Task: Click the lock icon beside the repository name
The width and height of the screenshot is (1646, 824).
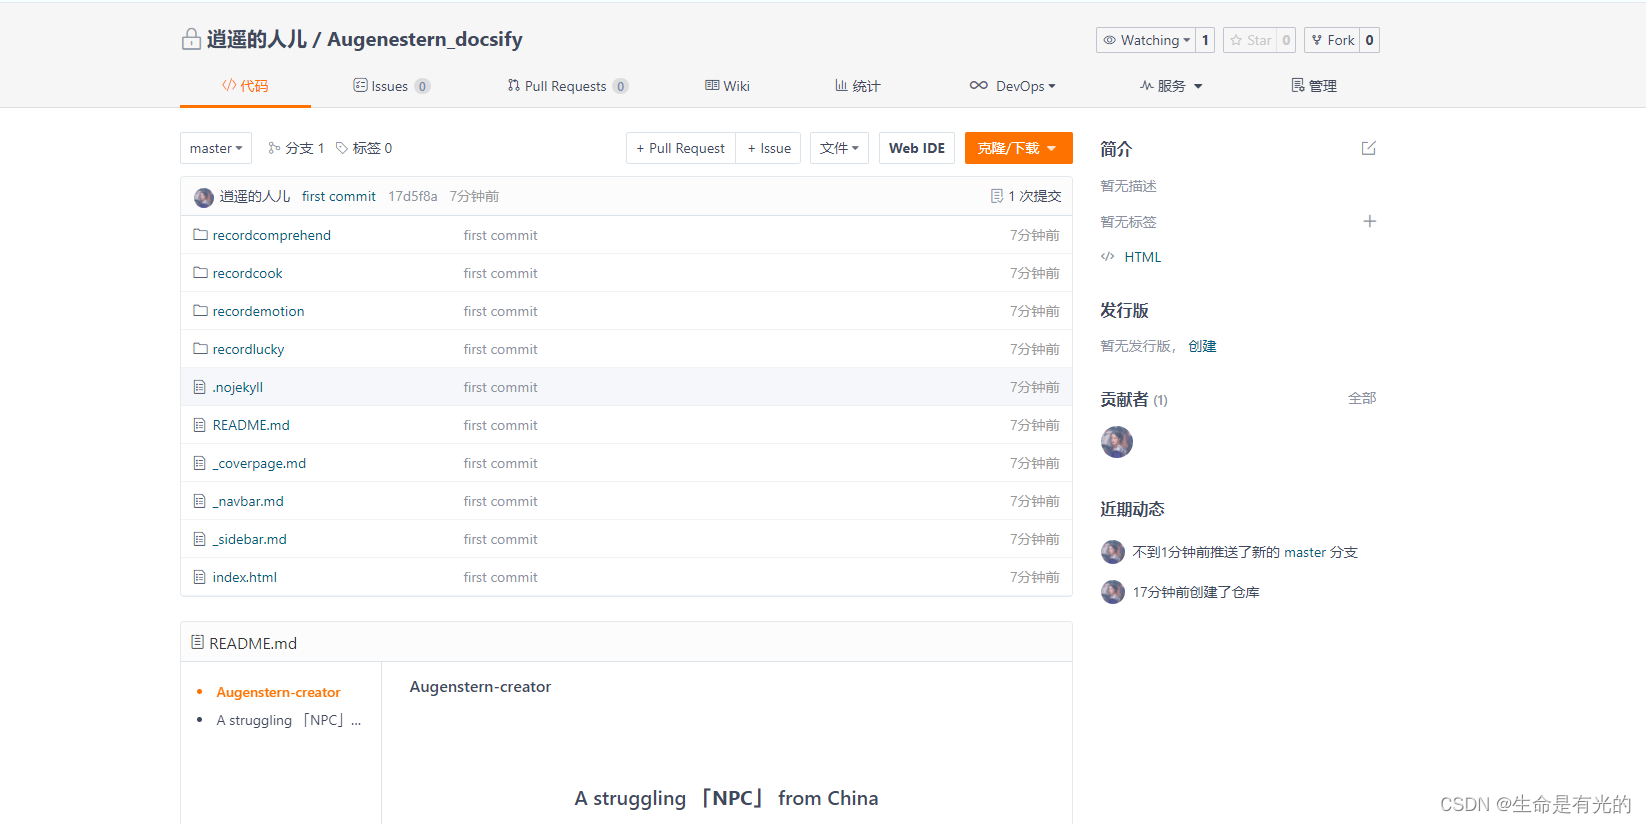Action: pyautogui.click(x=191, y=39)
